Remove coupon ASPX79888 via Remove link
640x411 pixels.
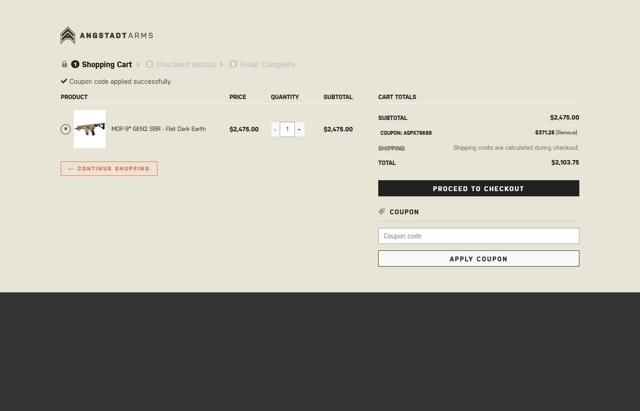pos(567,133)
